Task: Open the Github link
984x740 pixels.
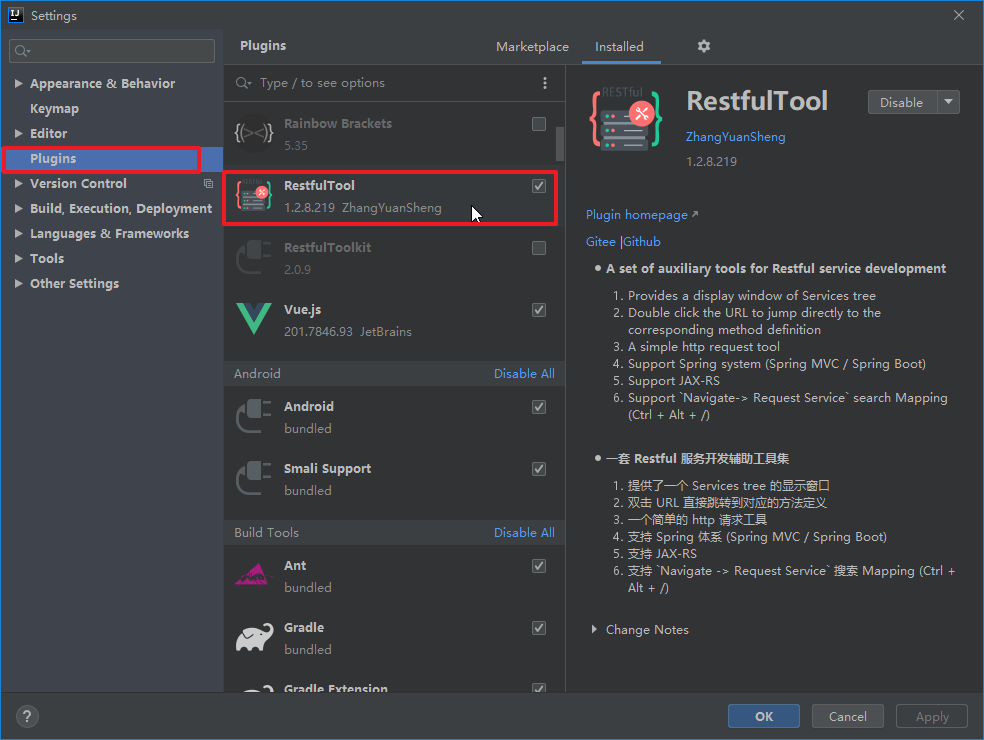Action: 642,242
